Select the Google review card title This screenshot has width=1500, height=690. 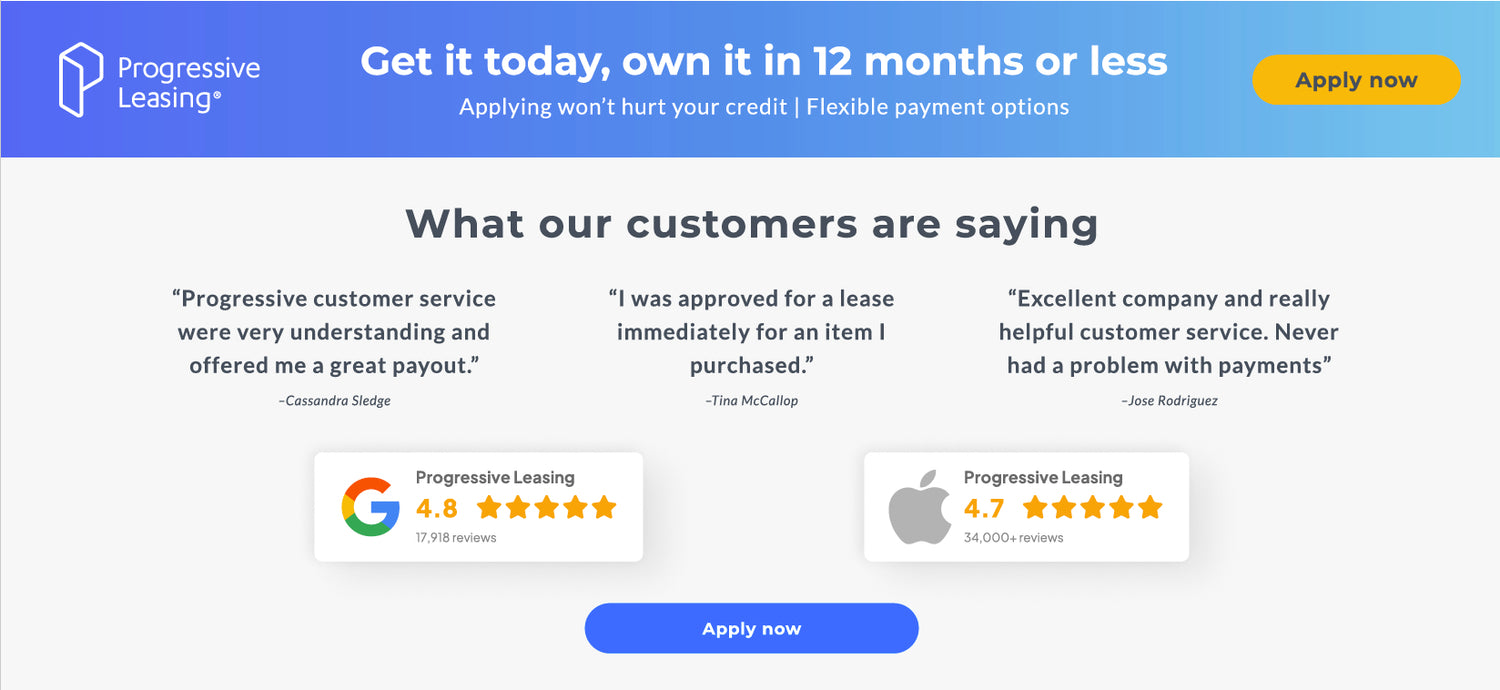pos(495,478)
